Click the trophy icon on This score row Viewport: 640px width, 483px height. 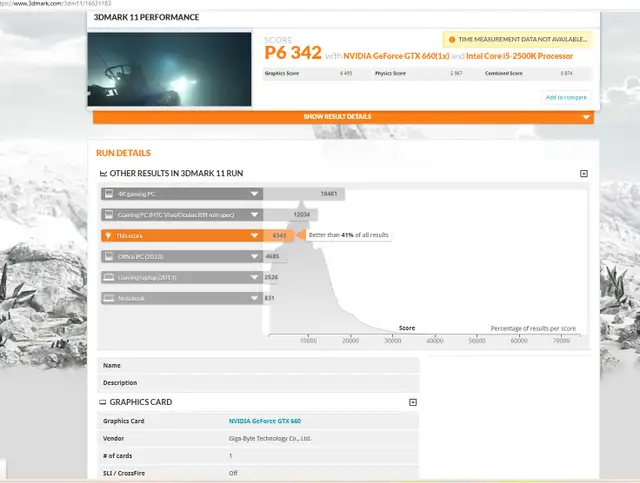point(108,236)
